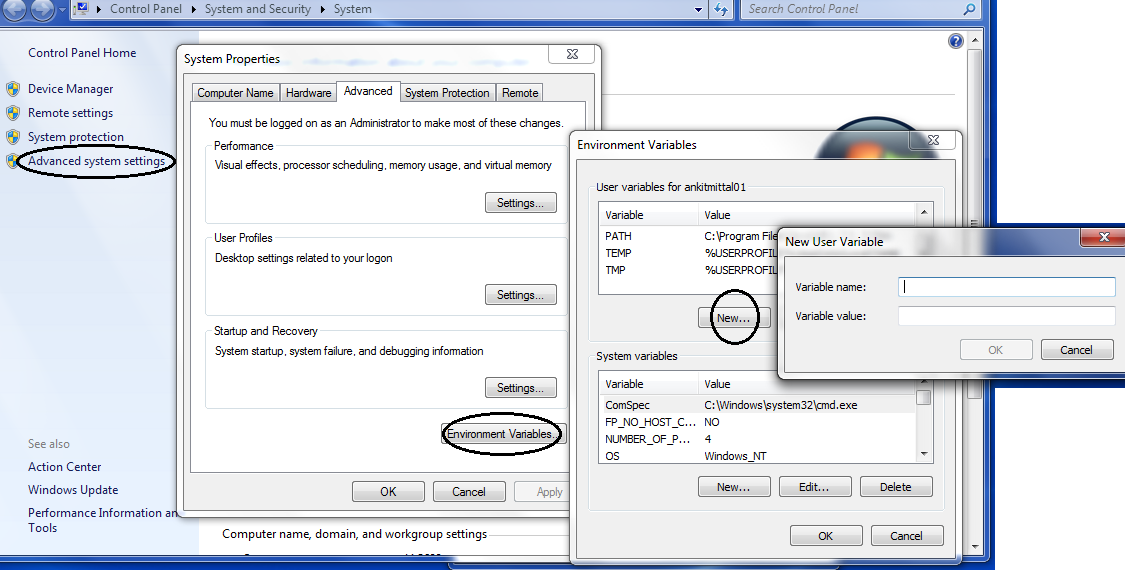The height and width of the screenshot is (570, 1137).
Task: Click the search magnifier icon
Action: point(969,9)
